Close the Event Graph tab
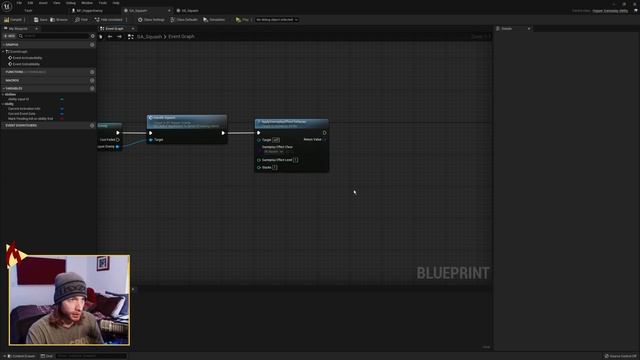The width and height of the screenshot is (640, 360). coord(133,29)
